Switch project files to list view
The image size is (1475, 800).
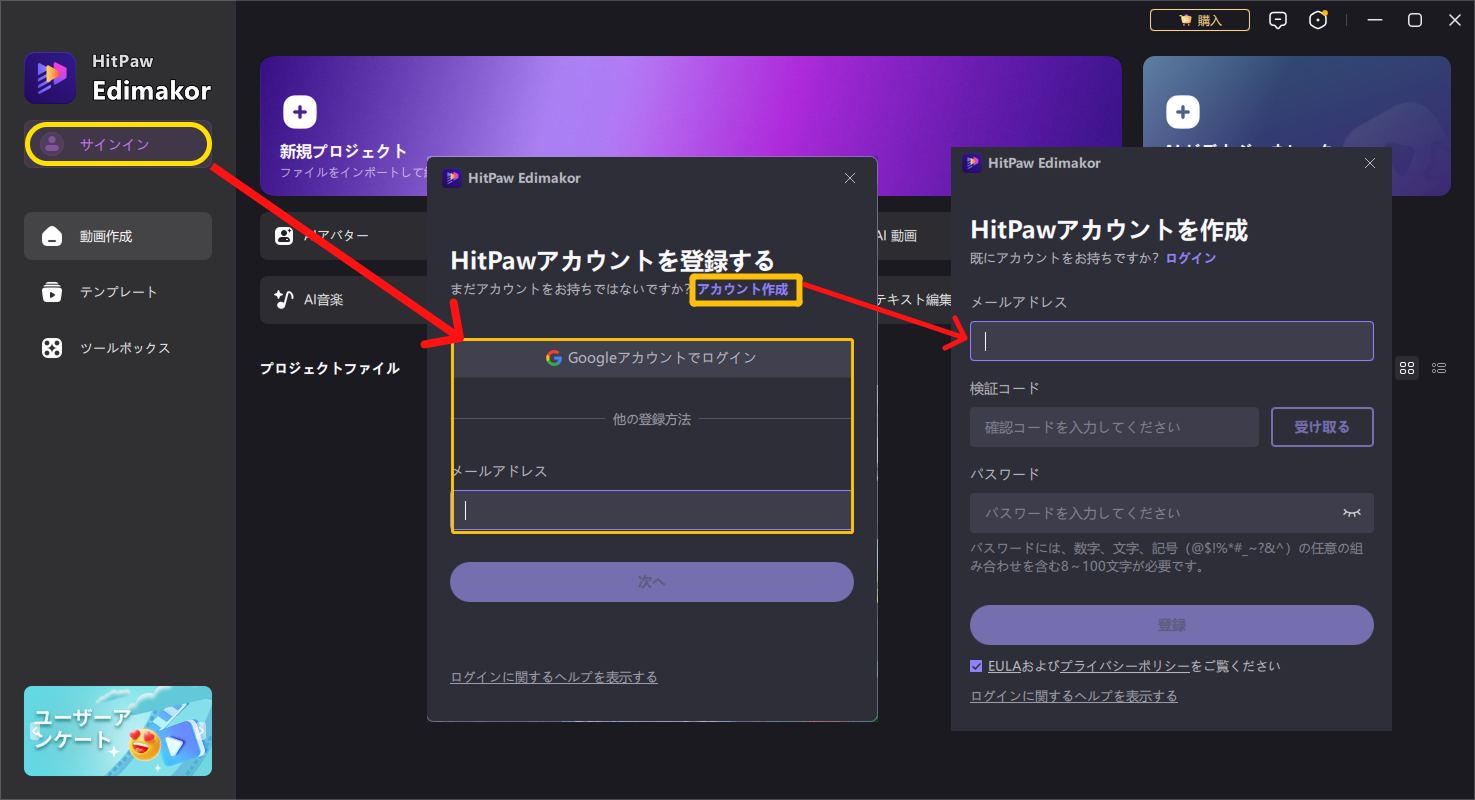[1439, 367]
